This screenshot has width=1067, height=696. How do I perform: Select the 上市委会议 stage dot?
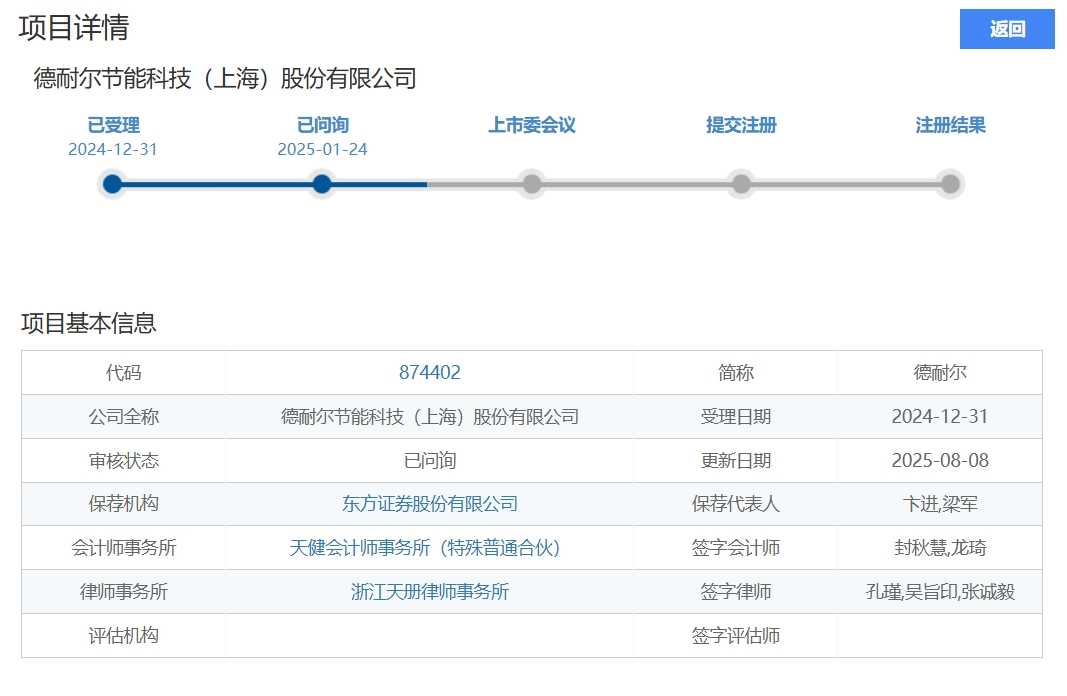(x=532, y=184)
